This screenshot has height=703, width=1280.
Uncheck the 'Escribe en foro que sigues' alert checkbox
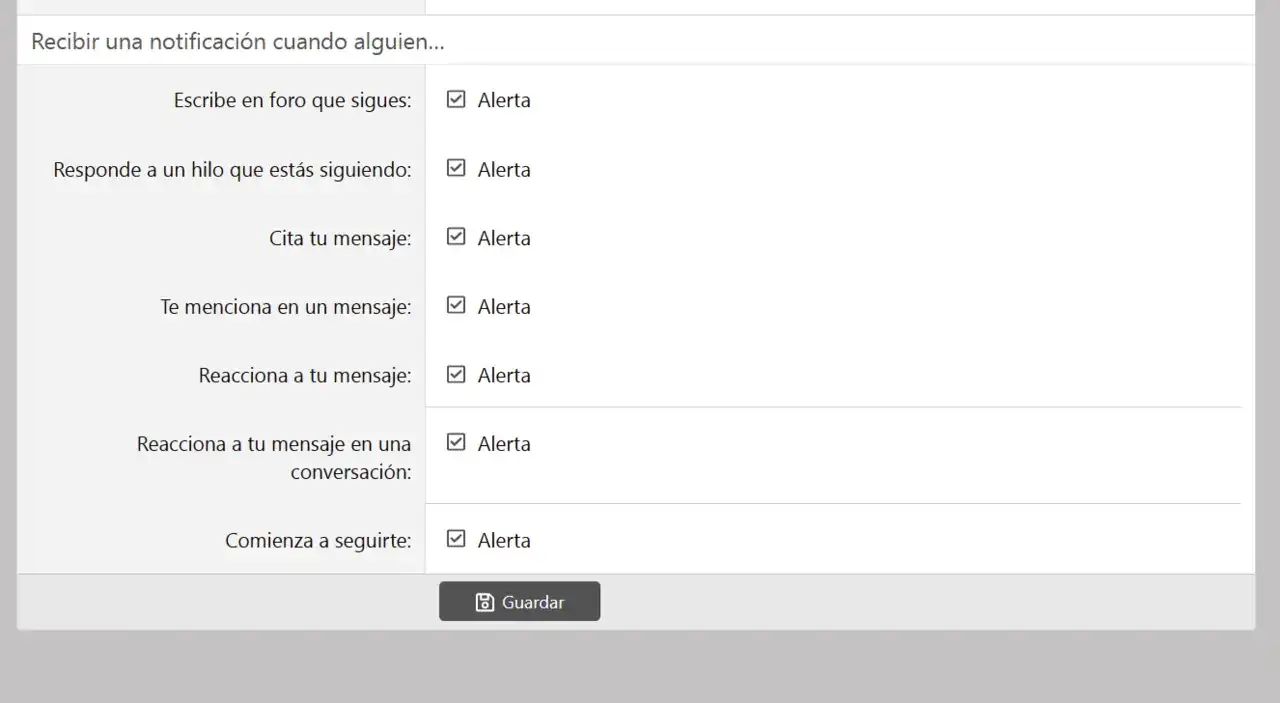click(x=456, y=100)
